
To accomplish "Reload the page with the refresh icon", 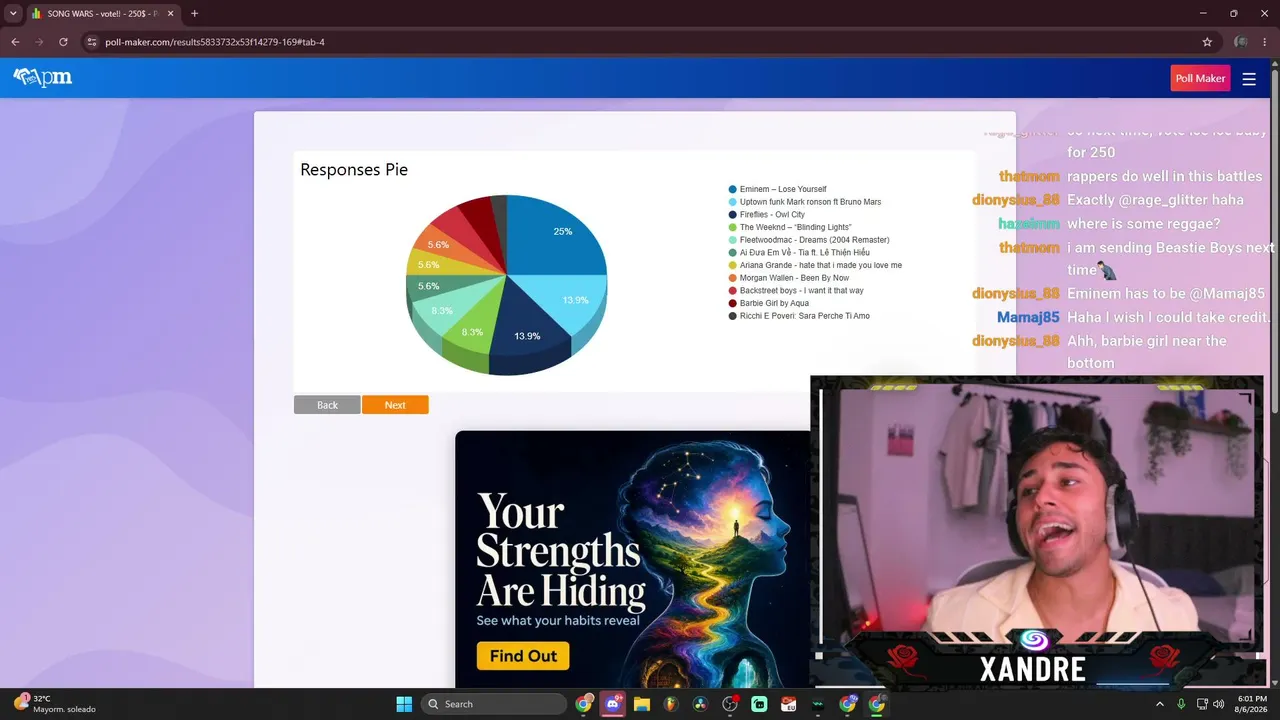I will (x=63, y=42).
